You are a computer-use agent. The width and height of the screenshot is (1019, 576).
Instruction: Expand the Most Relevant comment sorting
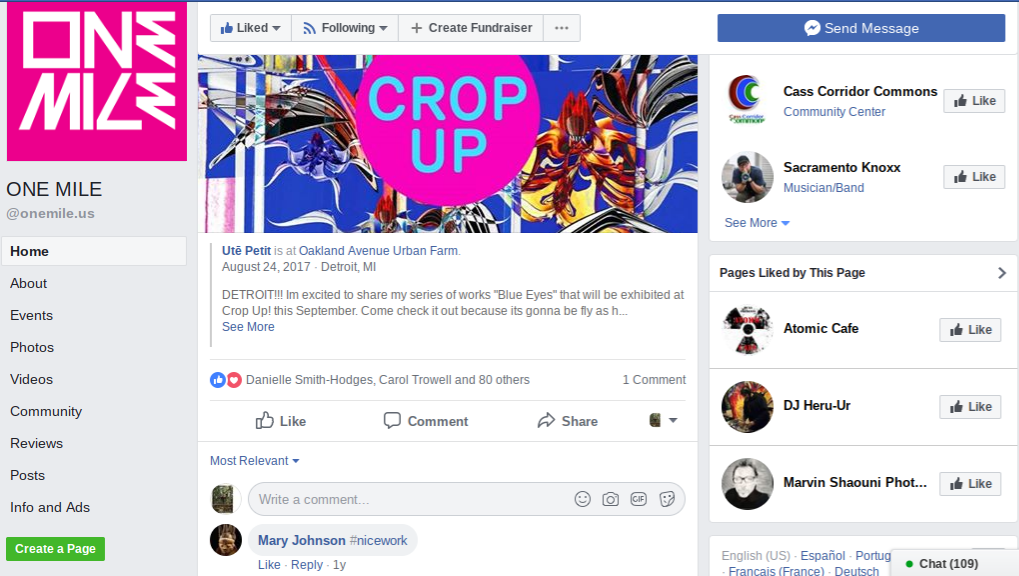click(x=254, y=461)
